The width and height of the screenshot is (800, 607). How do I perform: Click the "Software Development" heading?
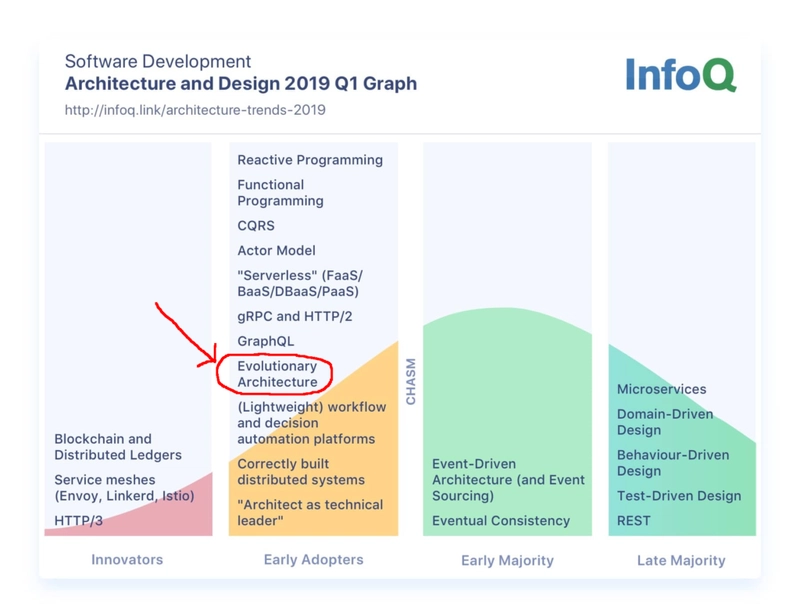click(158, 61)
